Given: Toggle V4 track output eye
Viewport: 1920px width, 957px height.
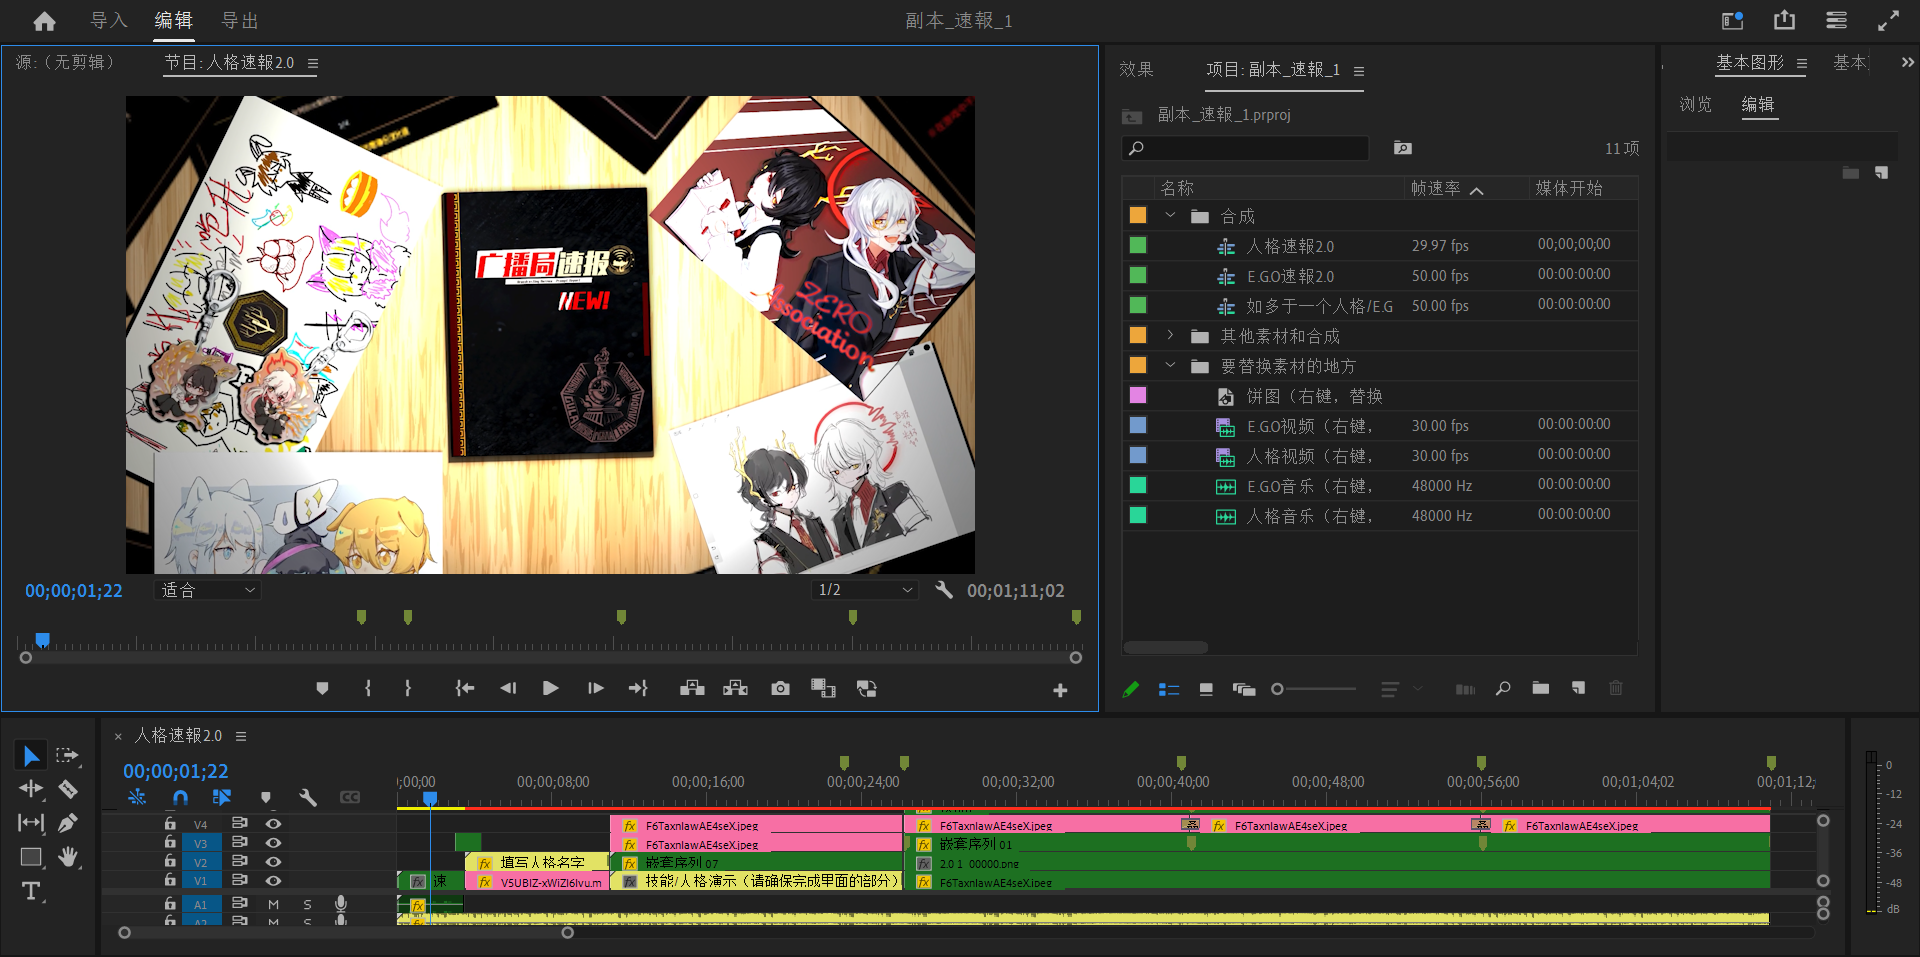Looking at the screenshot, I should [273, 824].
